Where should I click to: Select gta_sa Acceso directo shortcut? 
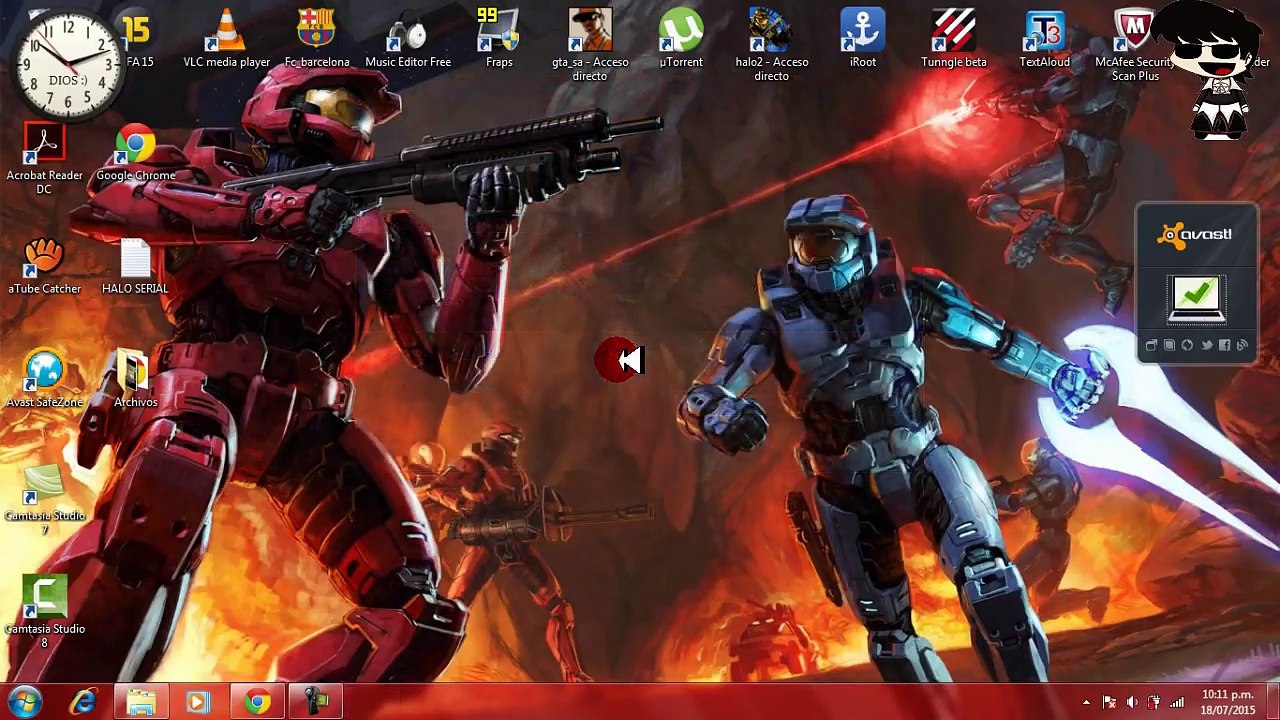[590, 45]
